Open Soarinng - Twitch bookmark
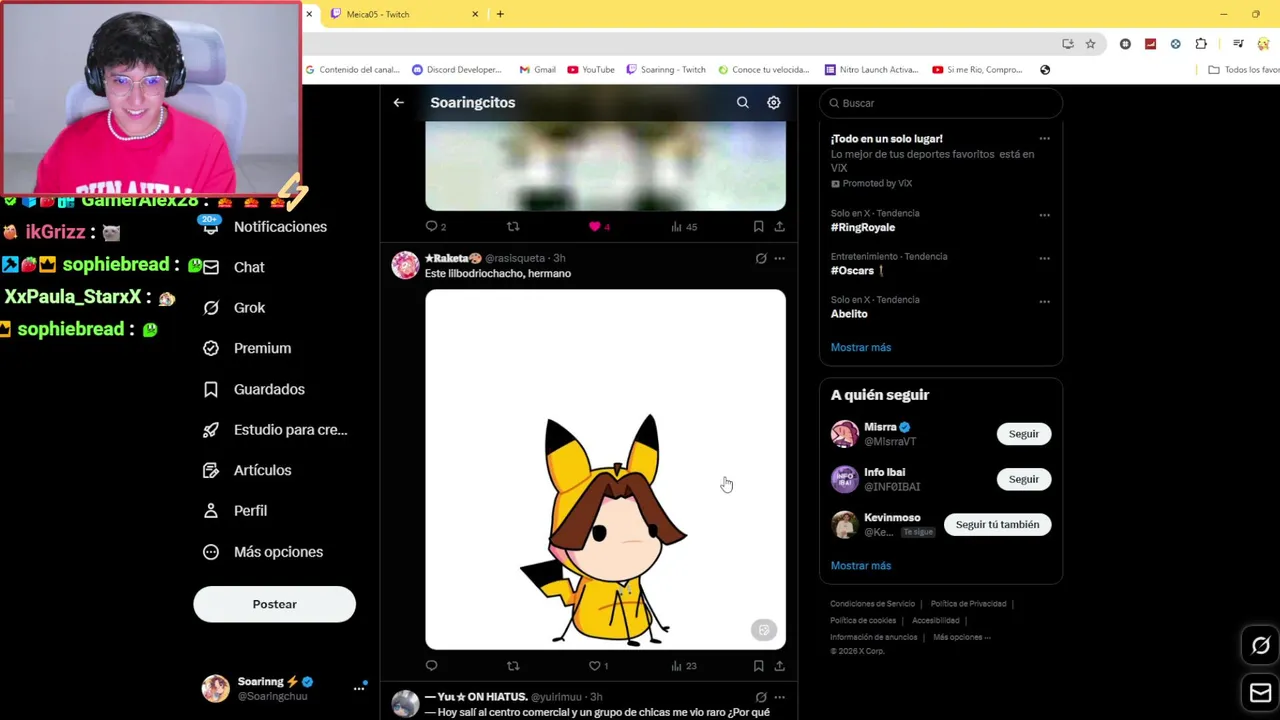 point(666,70)
